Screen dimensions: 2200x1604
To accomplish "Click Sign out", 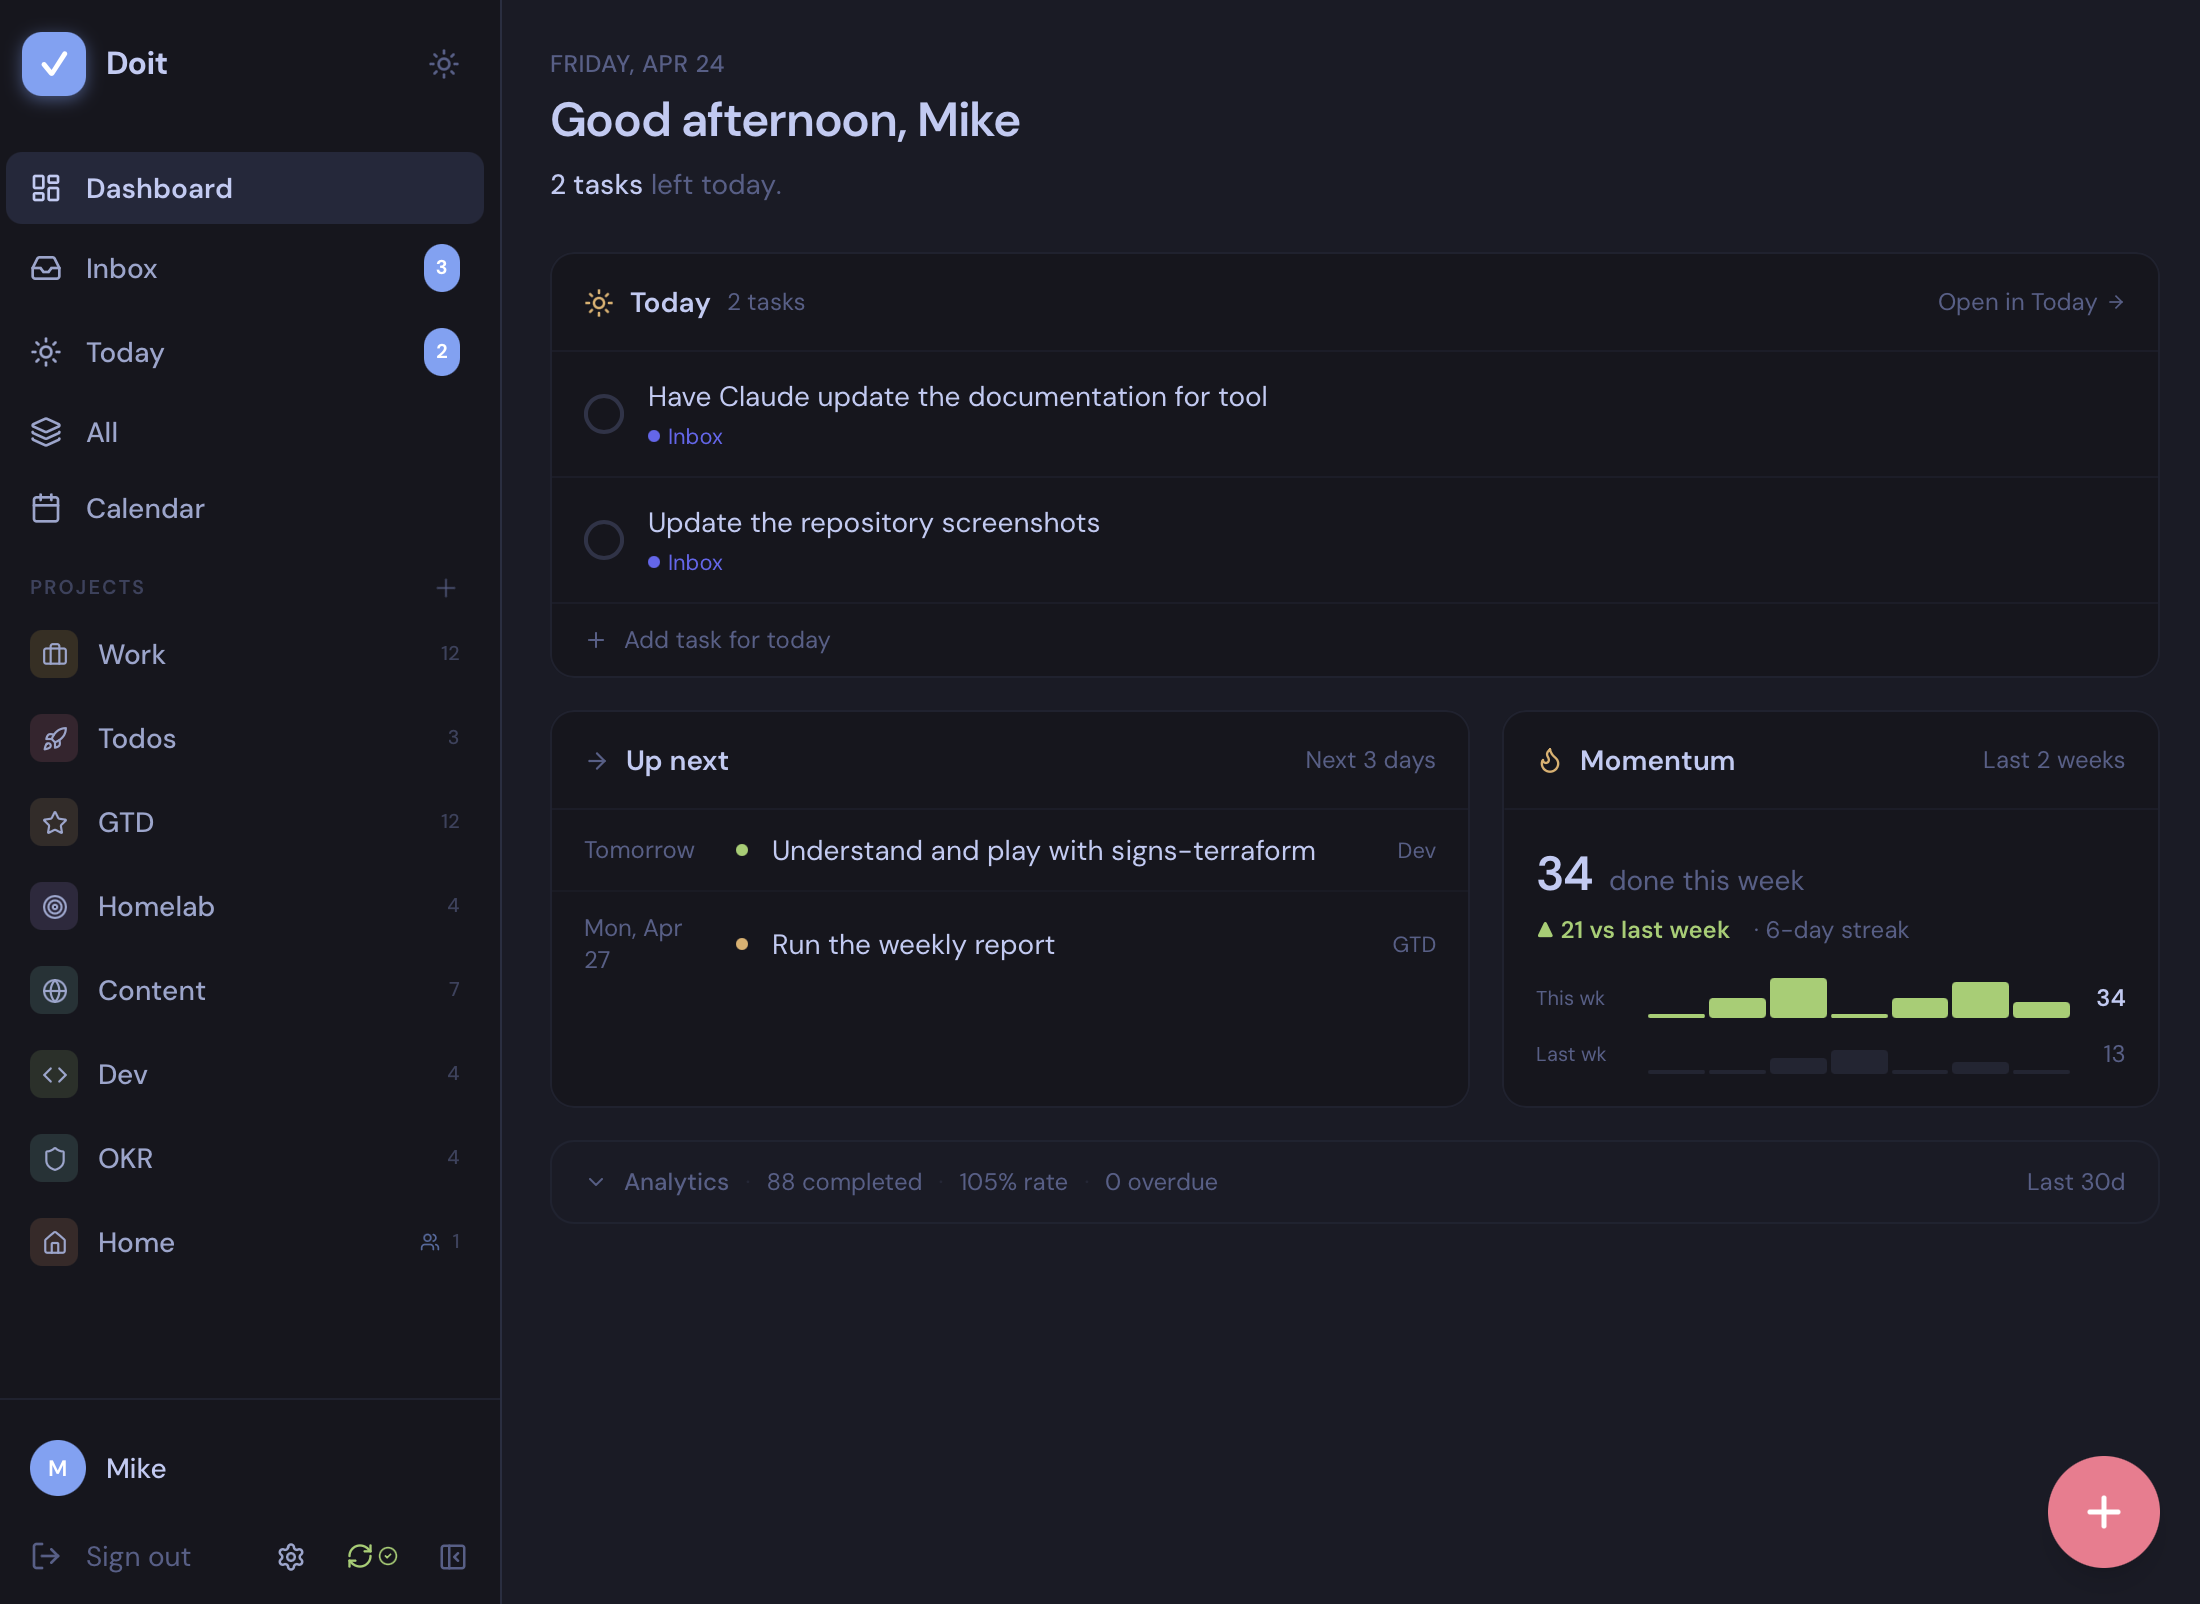I will (x=138, y=1556).
